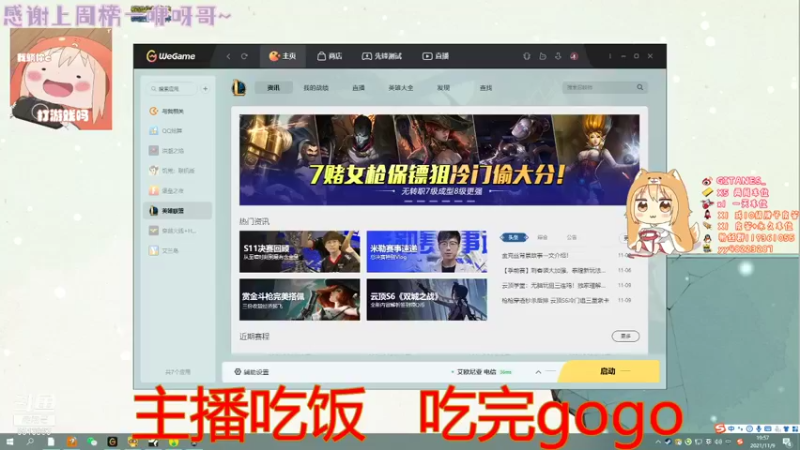800x450 pixels.
Task: Select the first banner page indicator
Action: tap(408, 202)
